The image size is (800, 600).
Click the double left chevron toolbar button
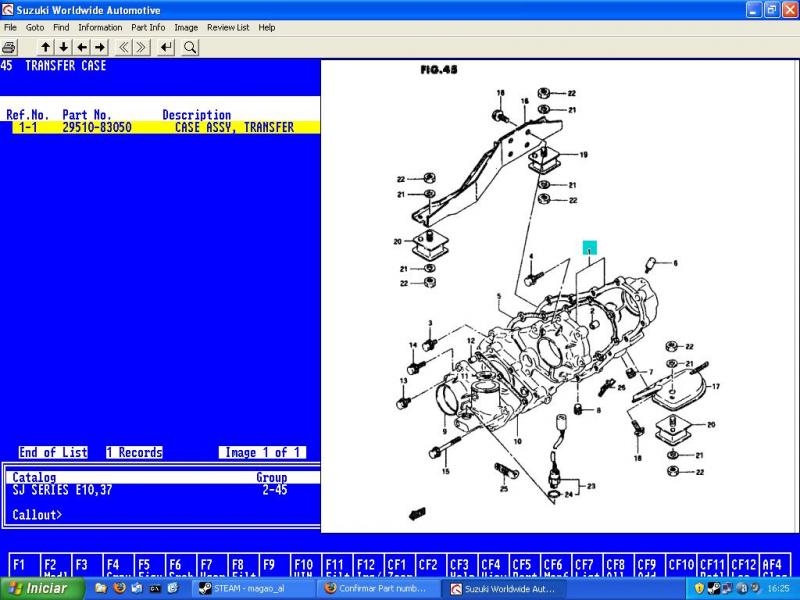(123, 47)
